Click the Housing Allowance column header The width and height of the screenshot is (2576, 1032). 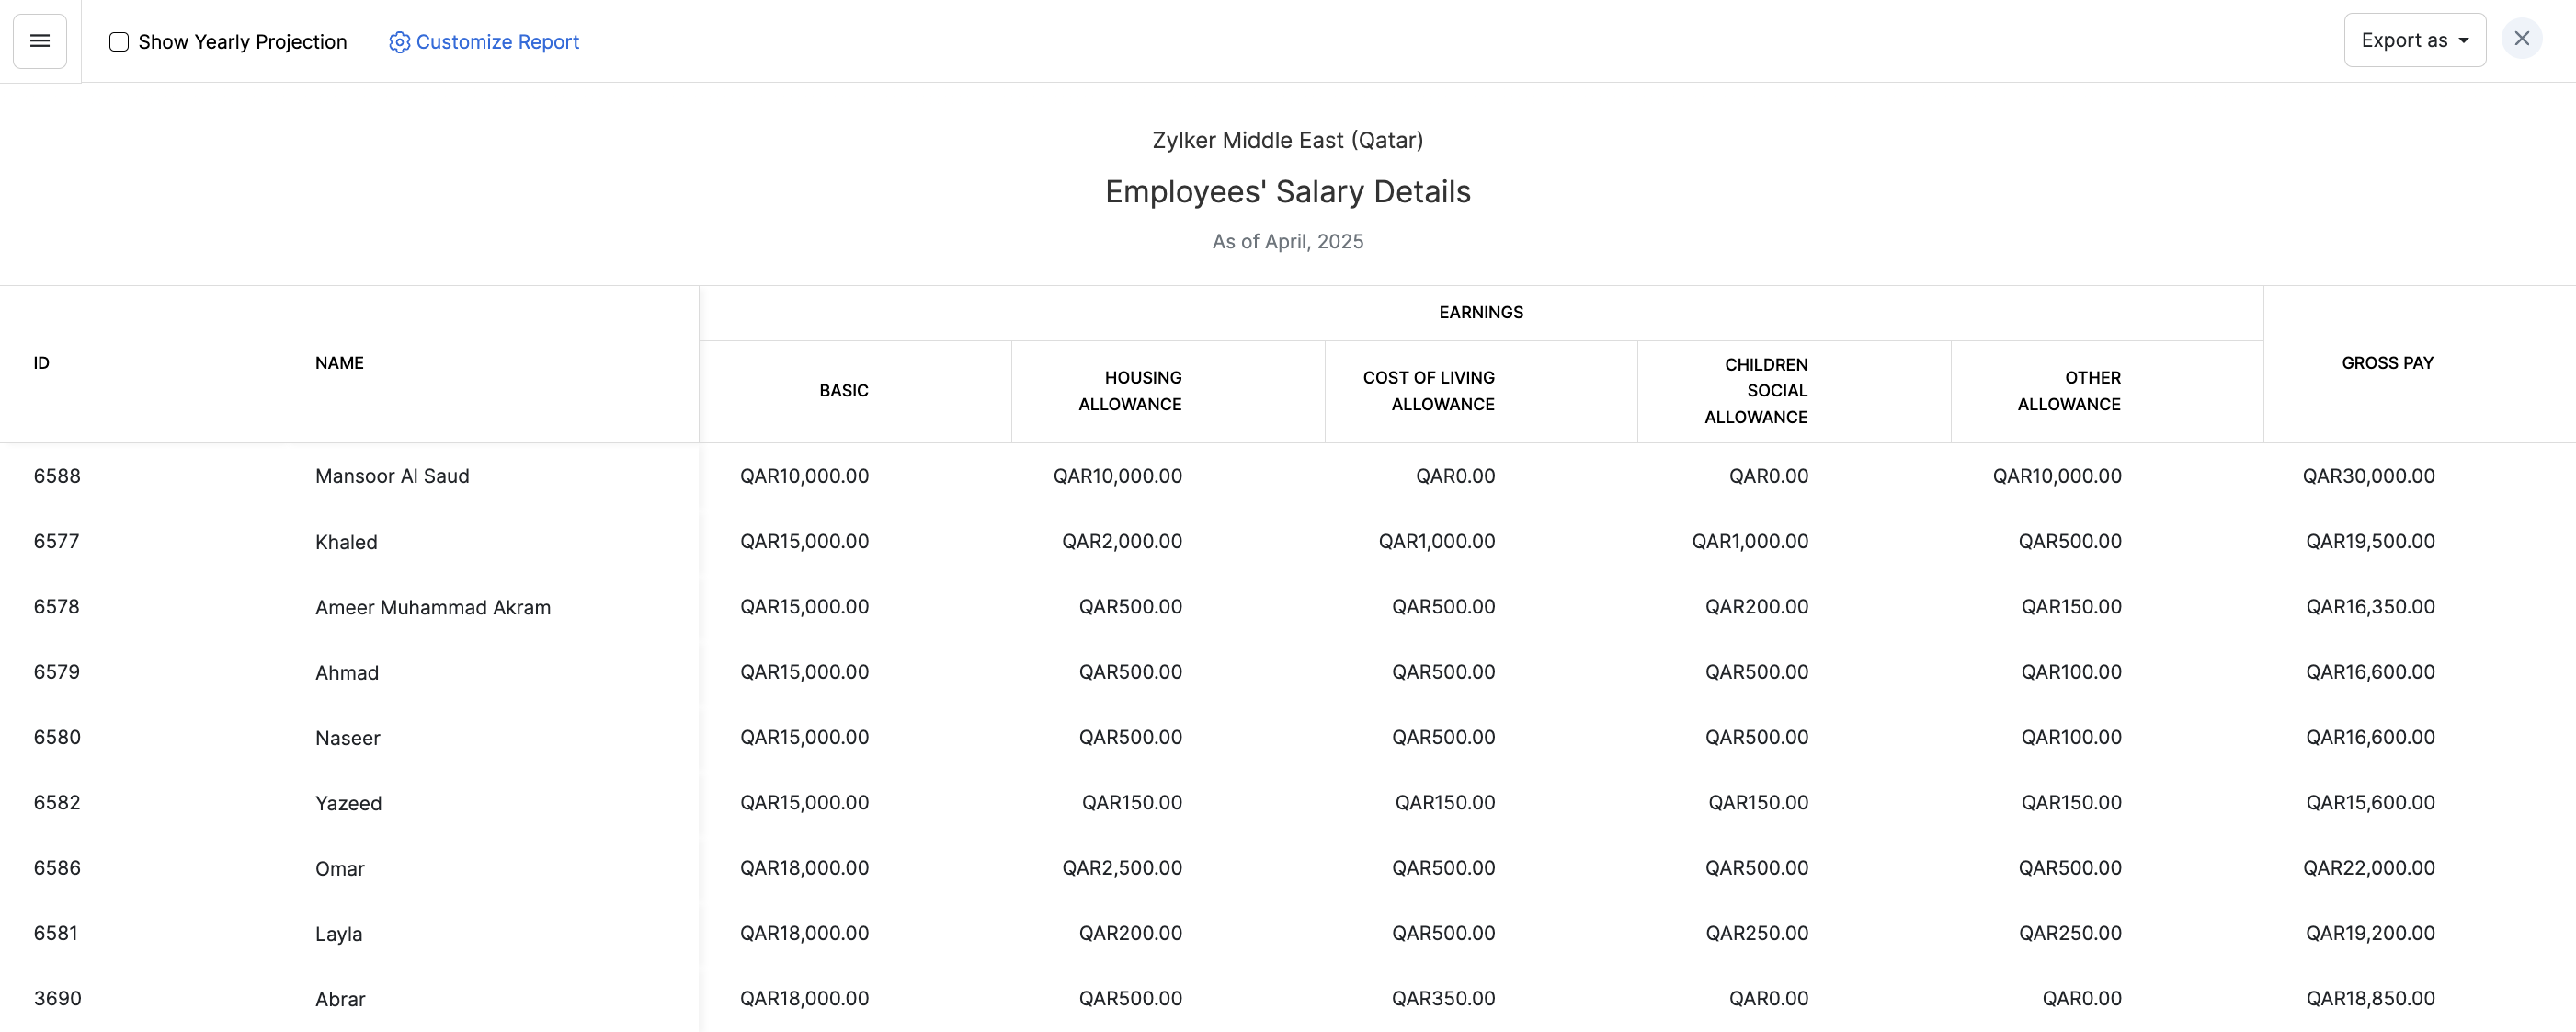coord(1130,391)
